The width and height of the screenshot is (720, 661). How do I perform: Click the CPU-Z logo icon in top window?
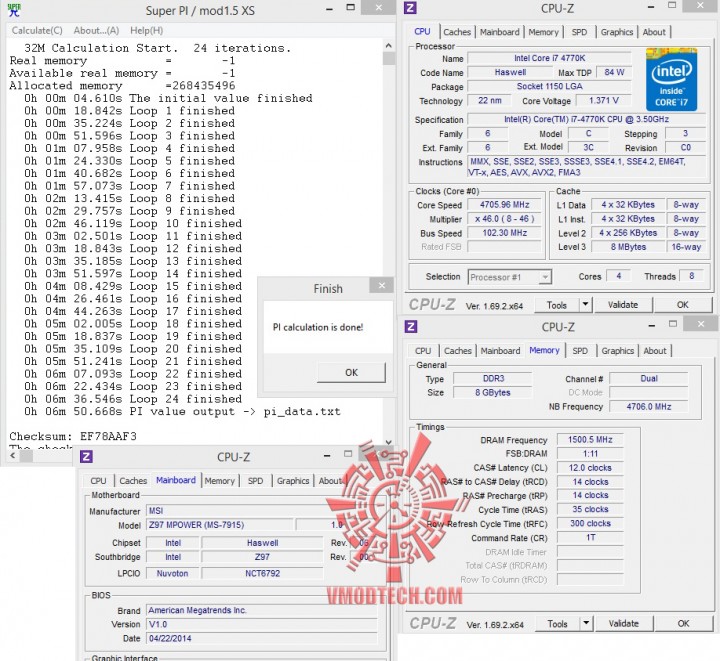410,8
